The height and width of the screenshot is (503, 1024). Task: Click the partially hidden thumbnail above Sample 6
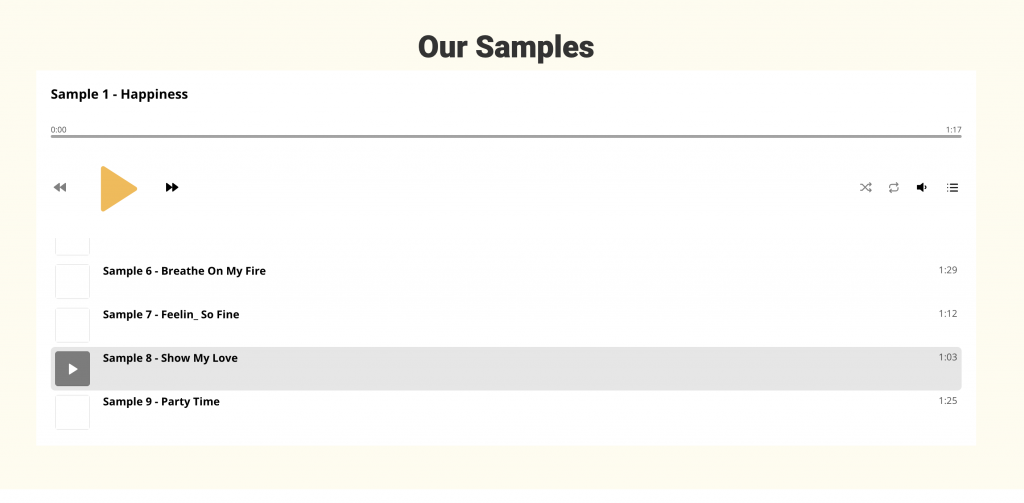tap(72, 246)
